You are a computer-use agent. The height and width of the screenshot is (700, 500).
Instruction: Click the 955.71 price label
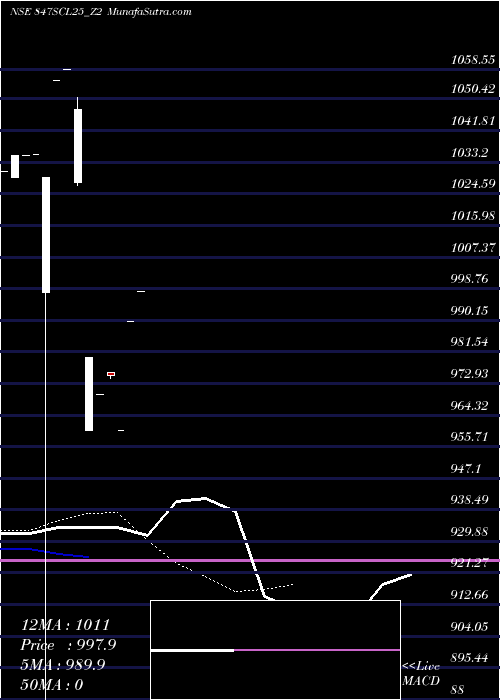(469, 437)
